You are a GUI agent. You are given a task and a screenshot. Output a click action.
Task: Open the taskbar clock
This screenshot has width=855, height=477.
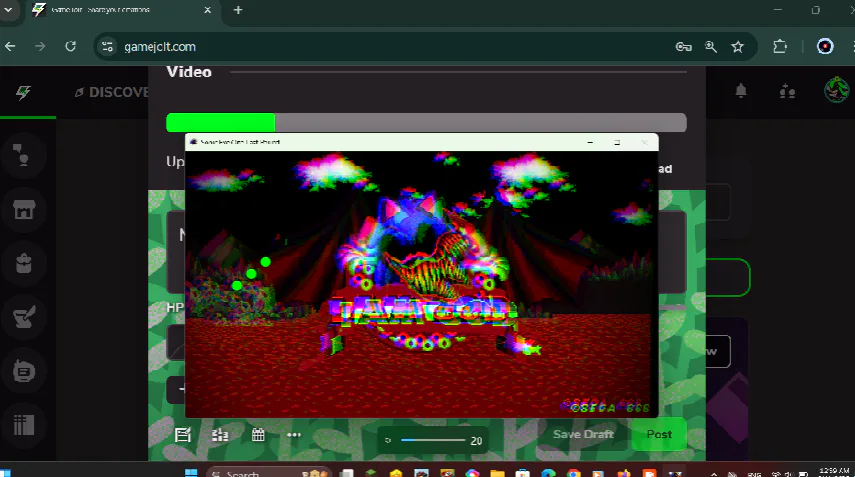click(834, 472)
